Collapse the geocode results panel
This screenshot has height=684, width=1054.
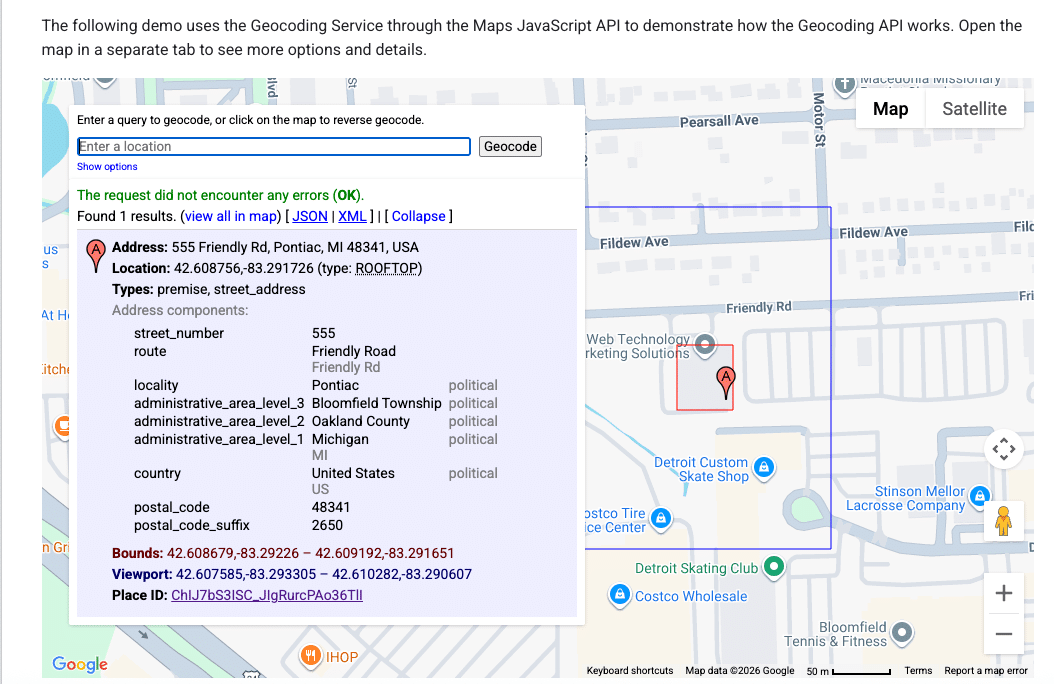click(x=418, y=216)
